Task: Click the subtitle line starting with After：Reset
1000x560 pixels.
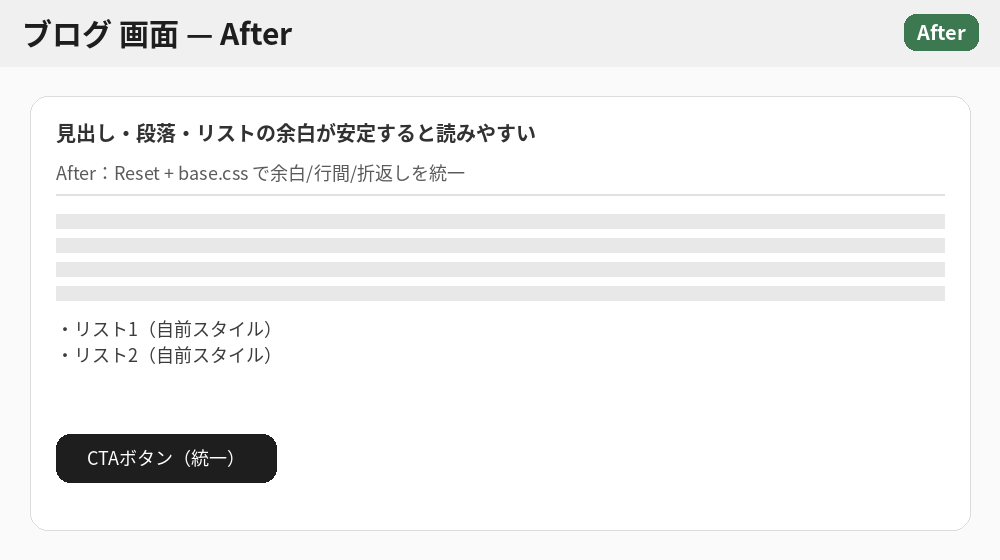Action: click(x=260, y=173)
